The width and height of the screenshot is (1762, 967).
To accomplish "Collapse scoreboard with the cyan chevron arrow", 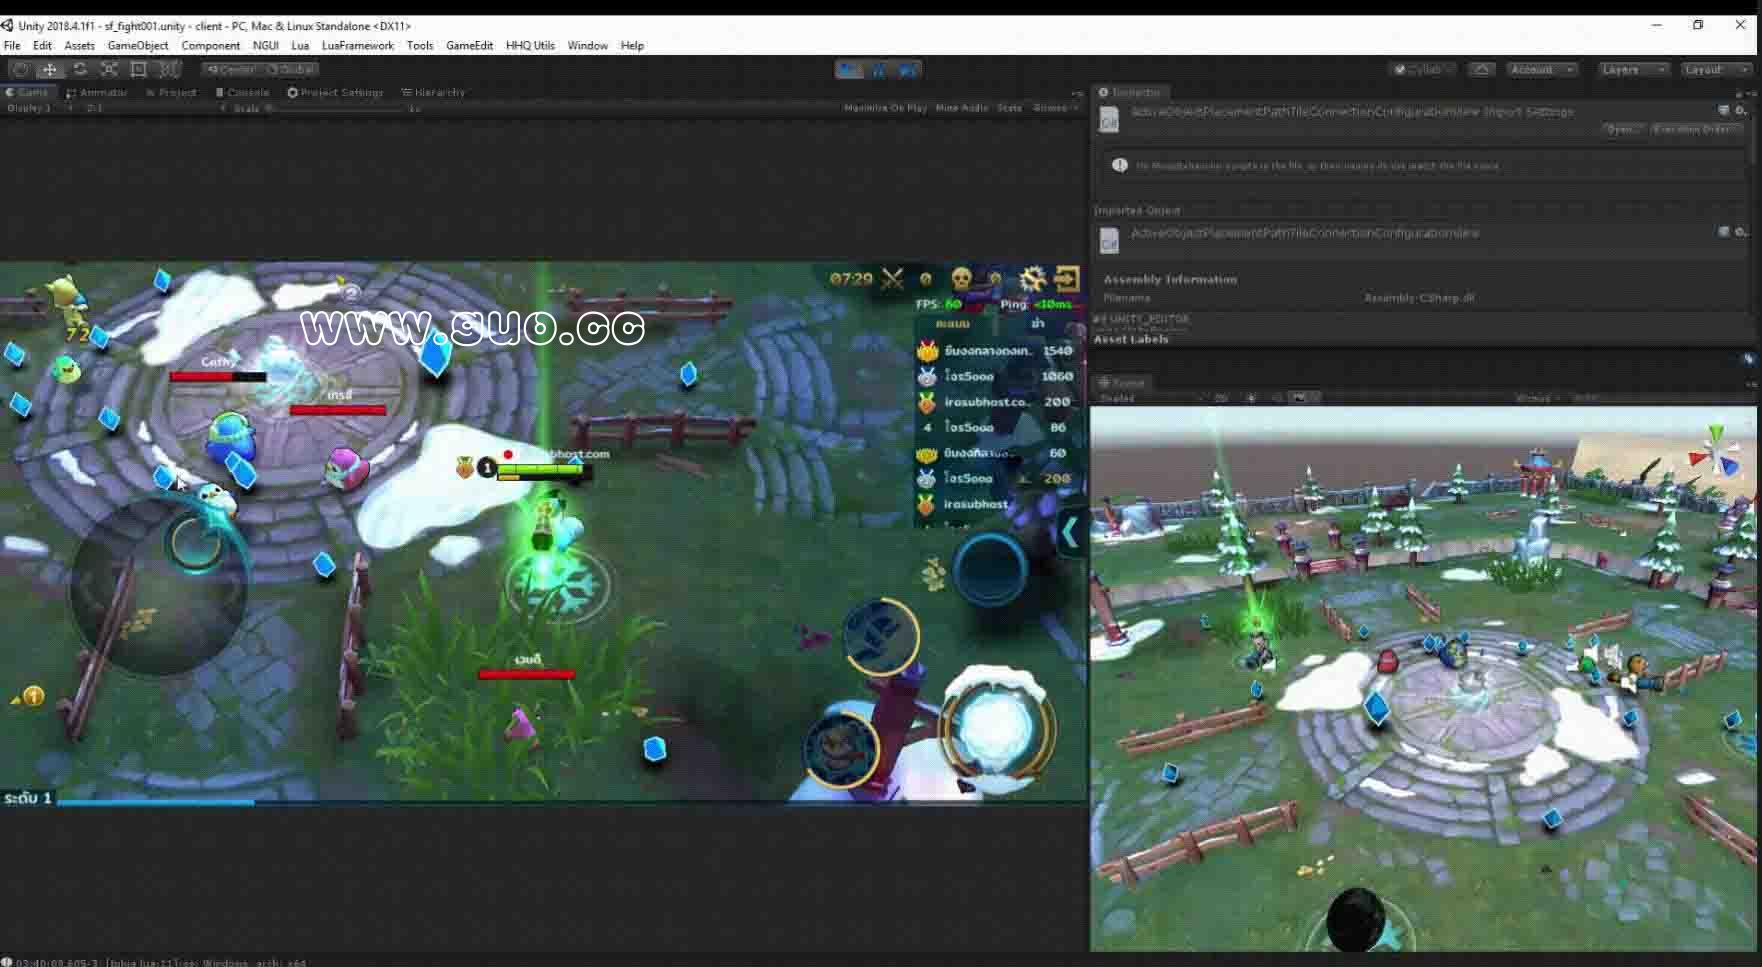I will click(1069, 532).
